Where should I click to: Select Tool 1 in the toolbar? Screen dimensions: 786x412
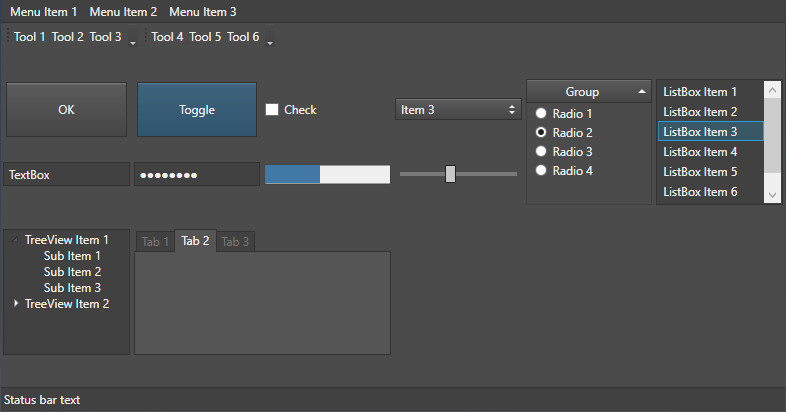(x=30, y=37)
